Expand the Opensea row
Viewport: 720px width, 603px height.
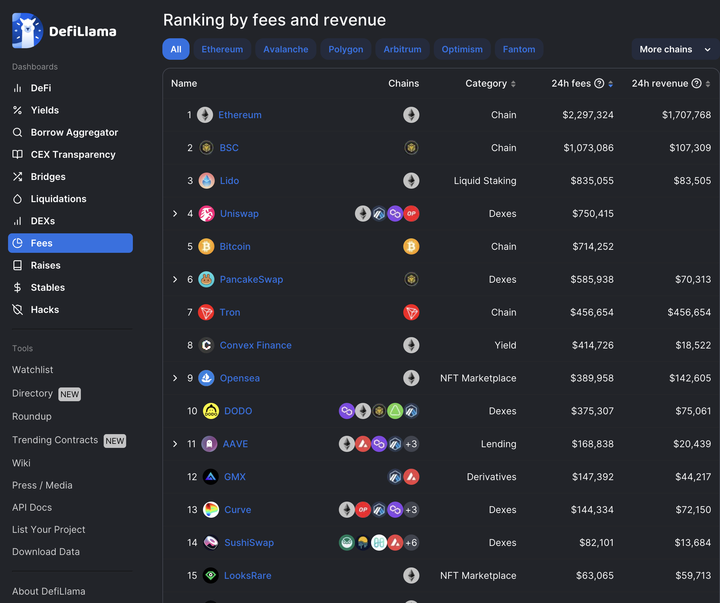(x=175, y=378)
